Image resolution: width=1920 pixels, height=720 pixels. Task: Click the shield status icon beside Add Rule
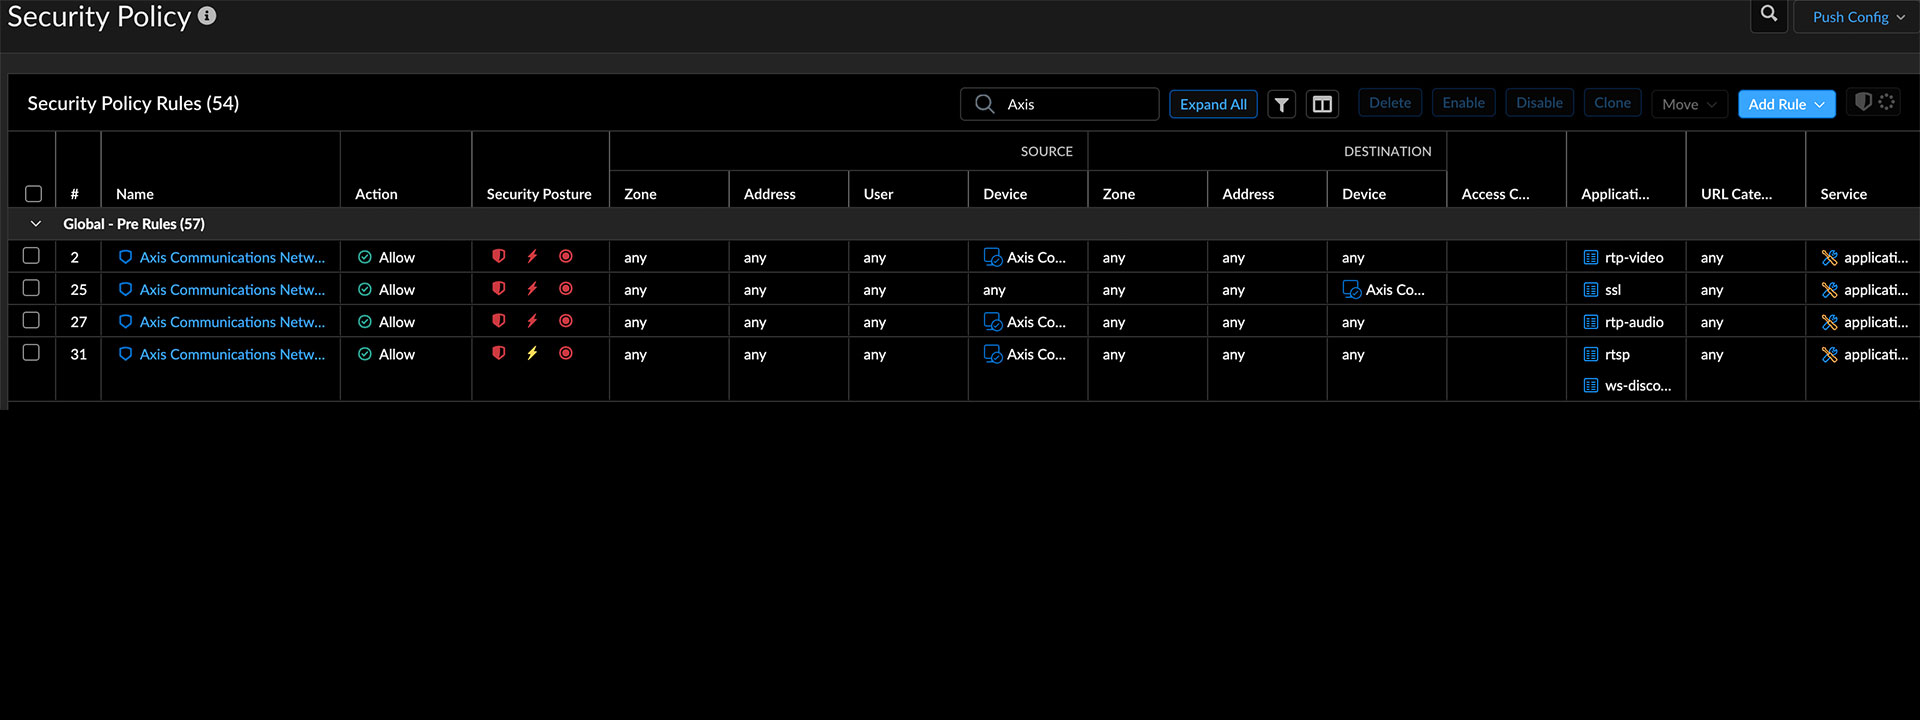pos(1863,102)
